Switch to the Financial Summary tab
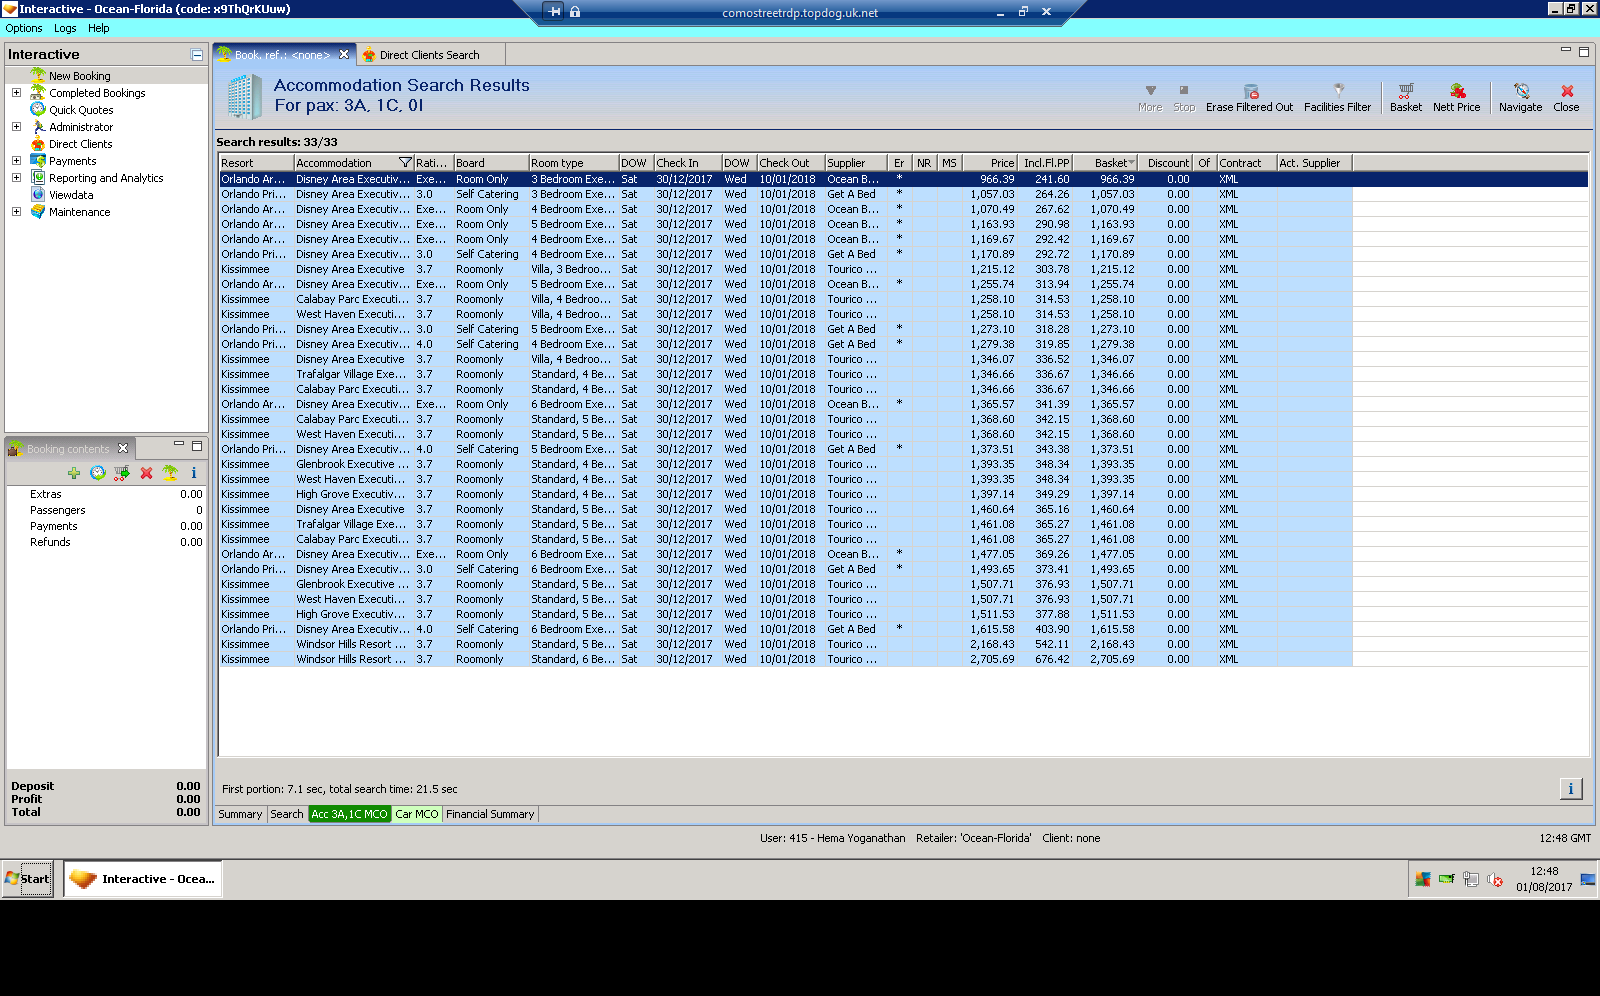1600x996 pixels. [x=490, y=814]
